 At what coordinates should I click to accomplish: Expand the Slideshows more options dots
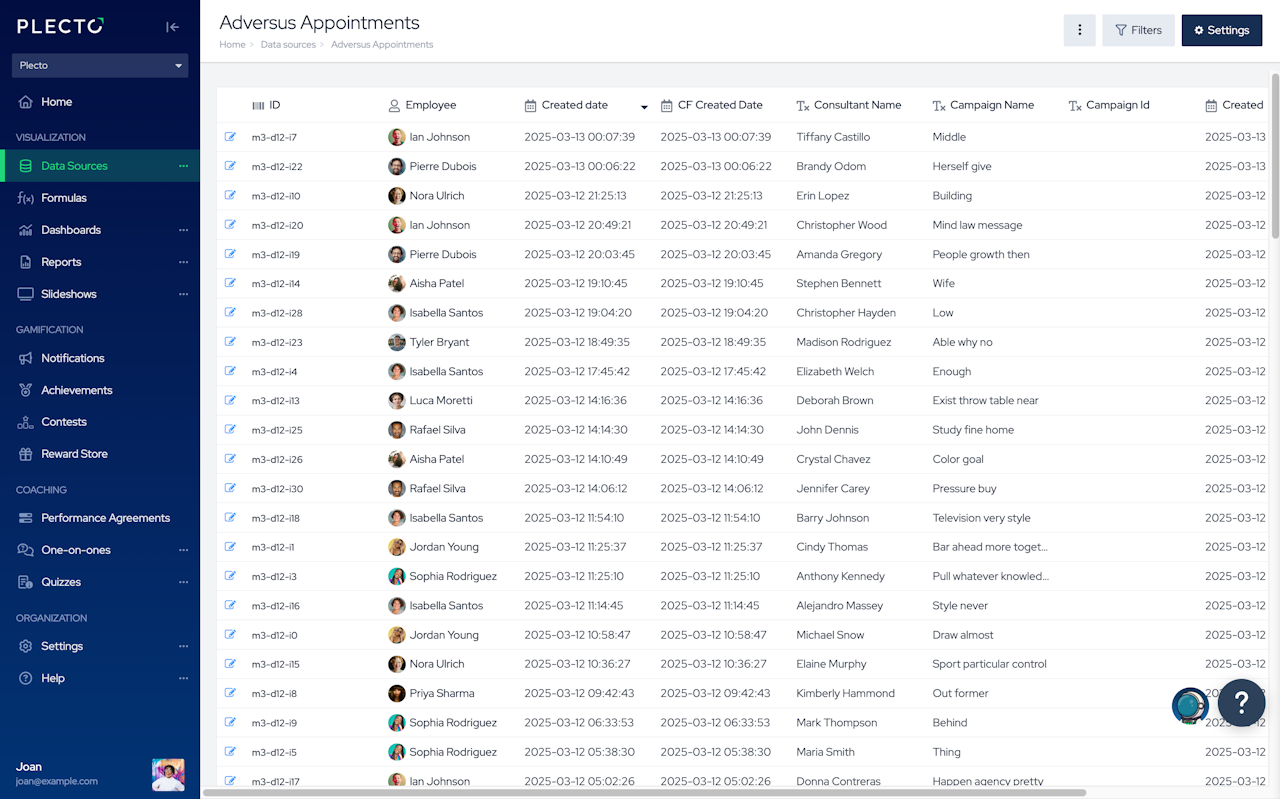(183, 294)
